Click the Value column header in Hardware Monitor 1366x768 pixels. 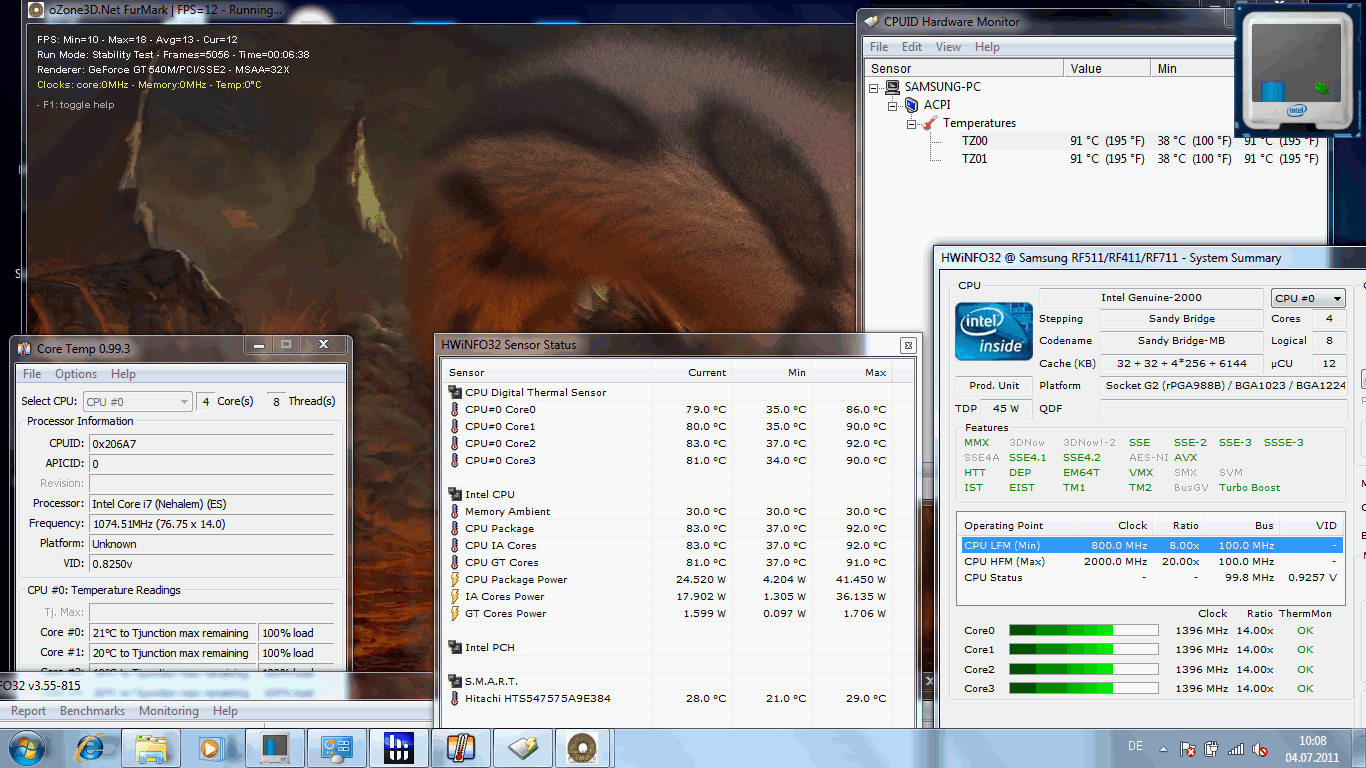pyautogui.click(x=1107, y=68)
